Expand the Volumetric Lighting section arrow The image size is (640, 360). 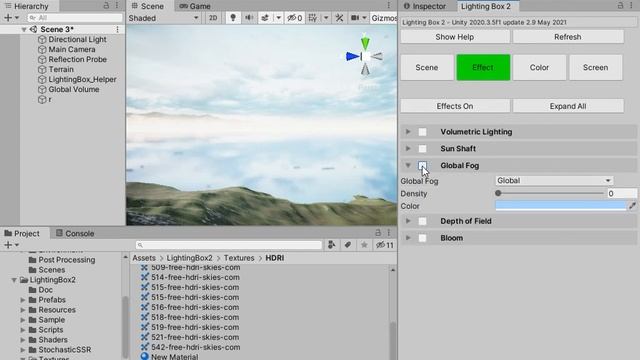click(x=408, y=132)
